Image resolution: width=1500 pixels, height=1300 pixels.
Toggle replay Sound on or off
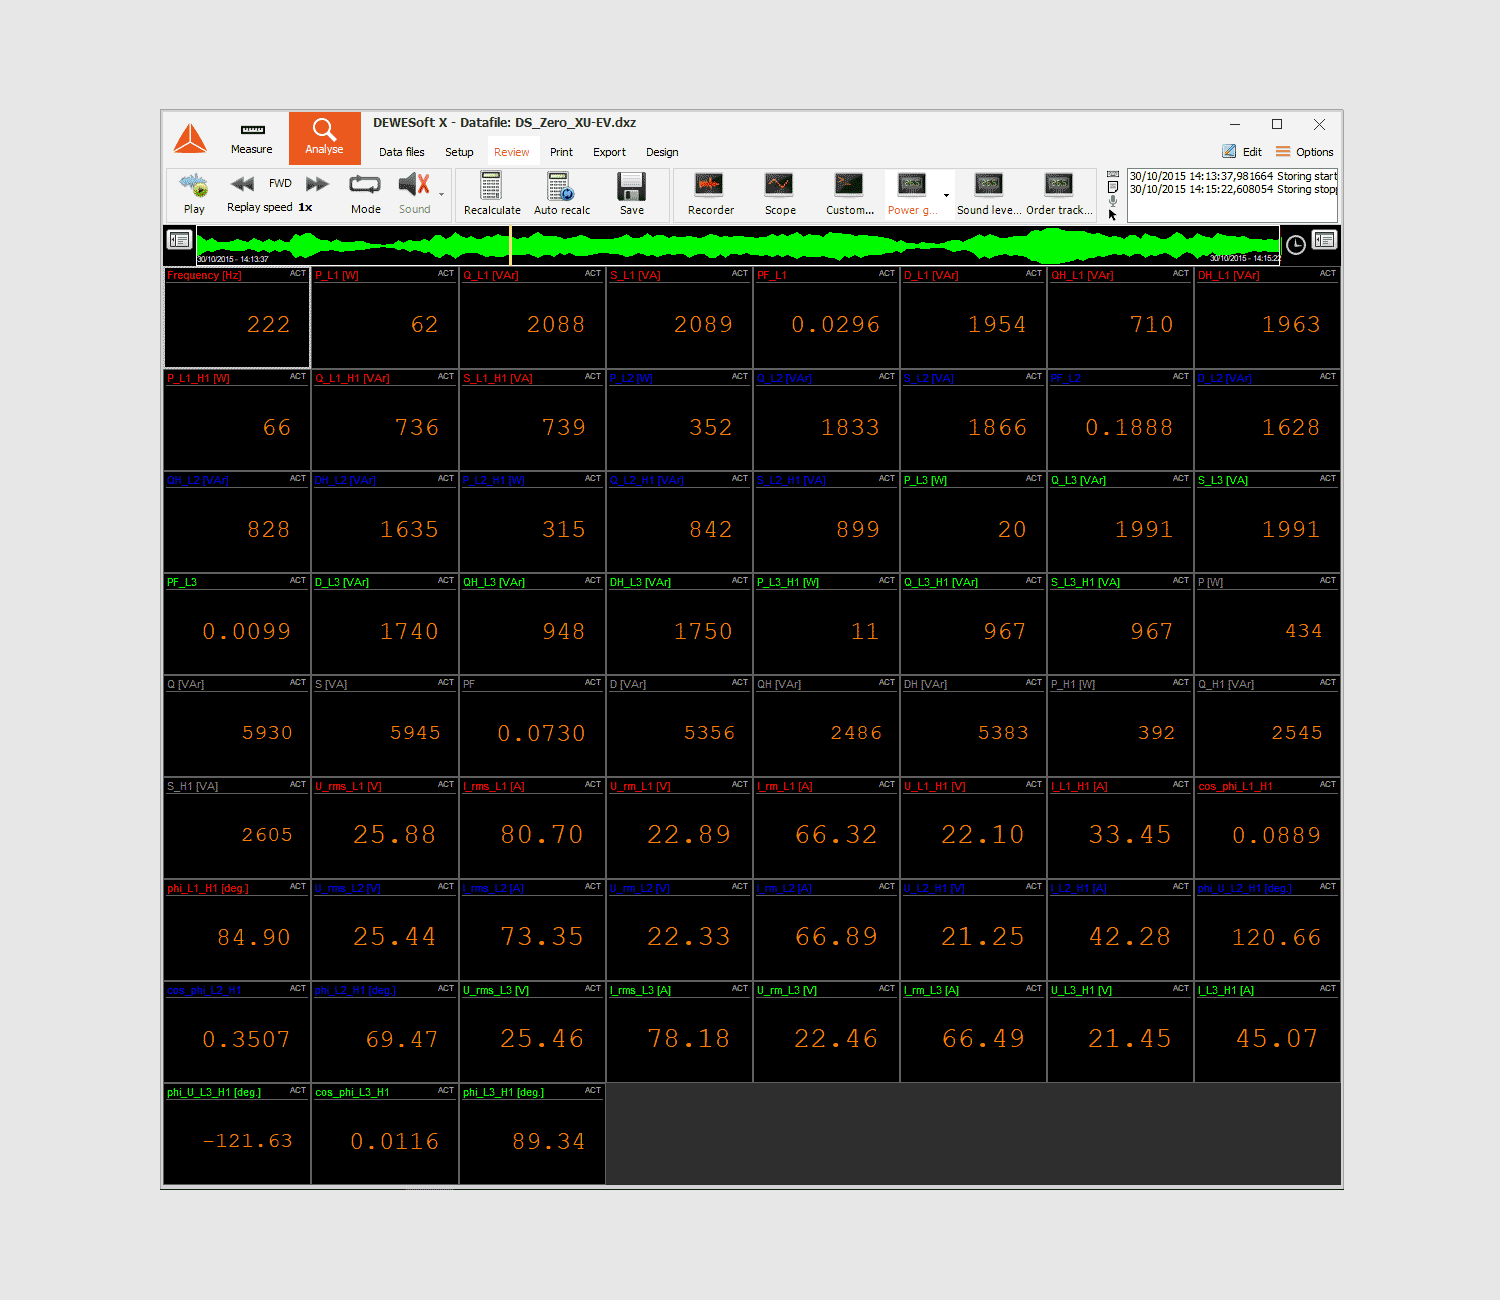click(414, 194)
